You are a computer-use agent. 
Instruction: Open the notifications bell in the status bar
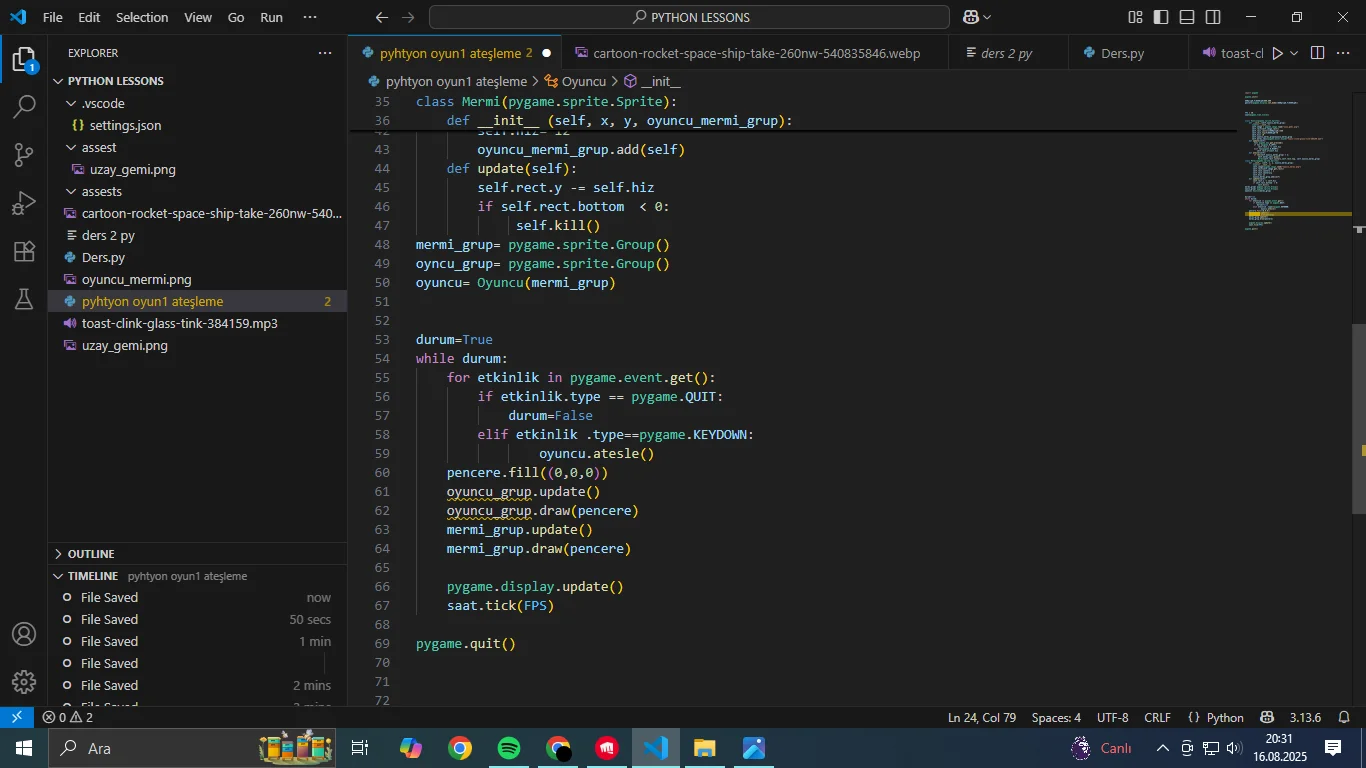1344,717
